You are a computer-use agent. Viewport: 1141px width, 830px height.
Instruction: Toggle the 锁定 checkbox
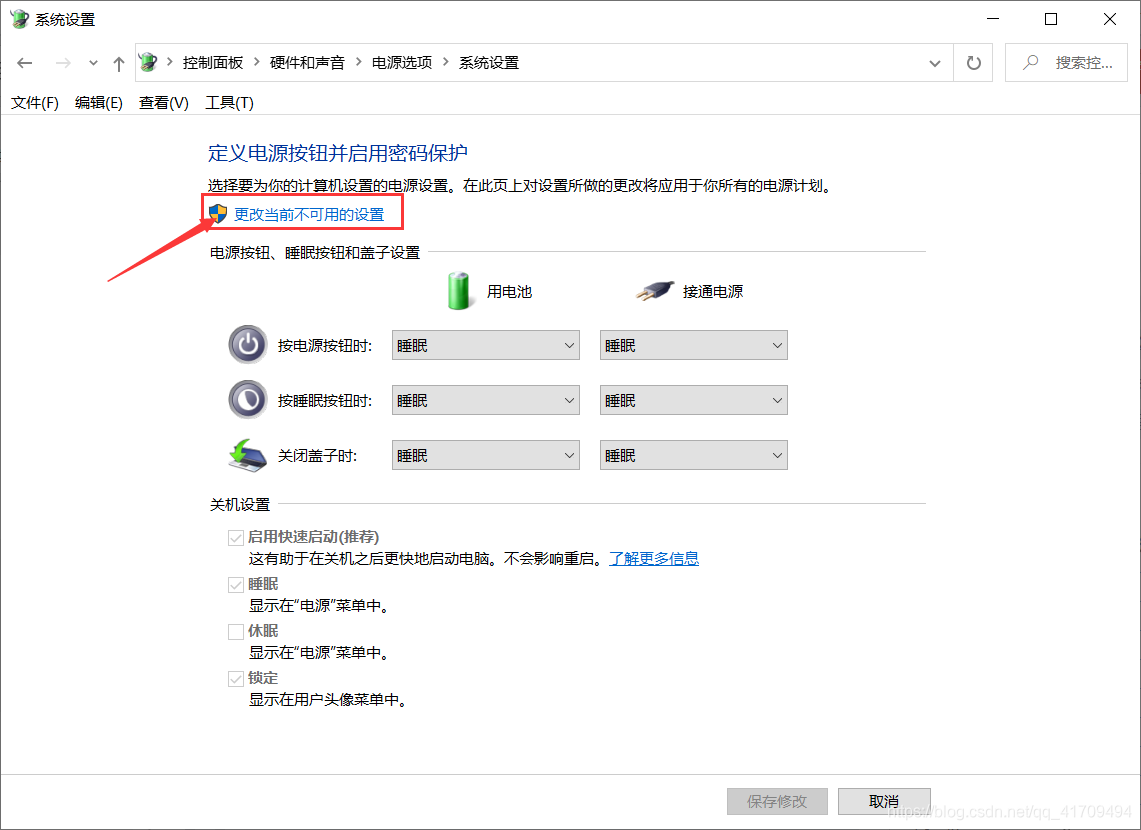tap(235, 679)
